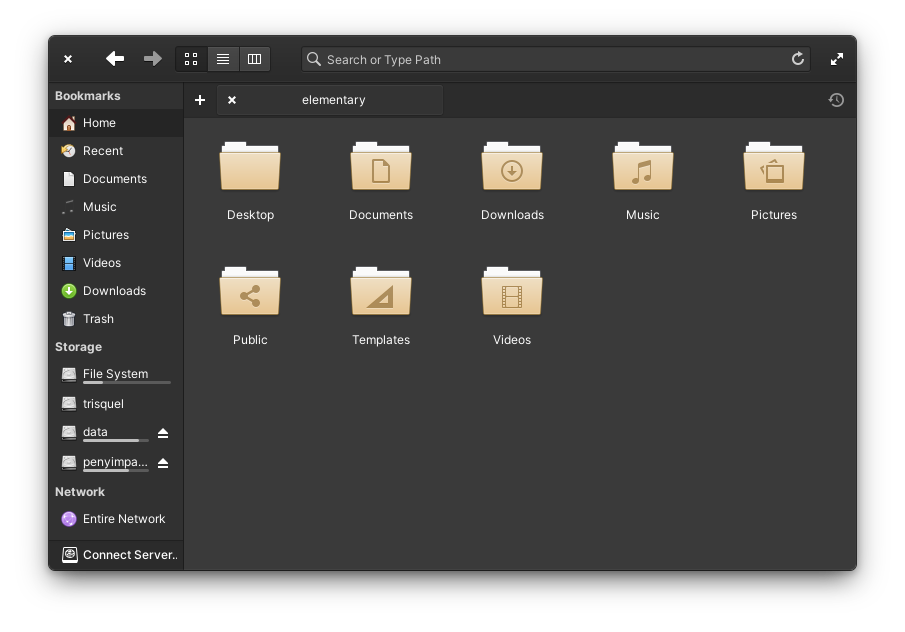Eject the penyimpa... drive
The width and height of the screenshot is (905, 632).
pyautogui.click(x=163, y=463)
